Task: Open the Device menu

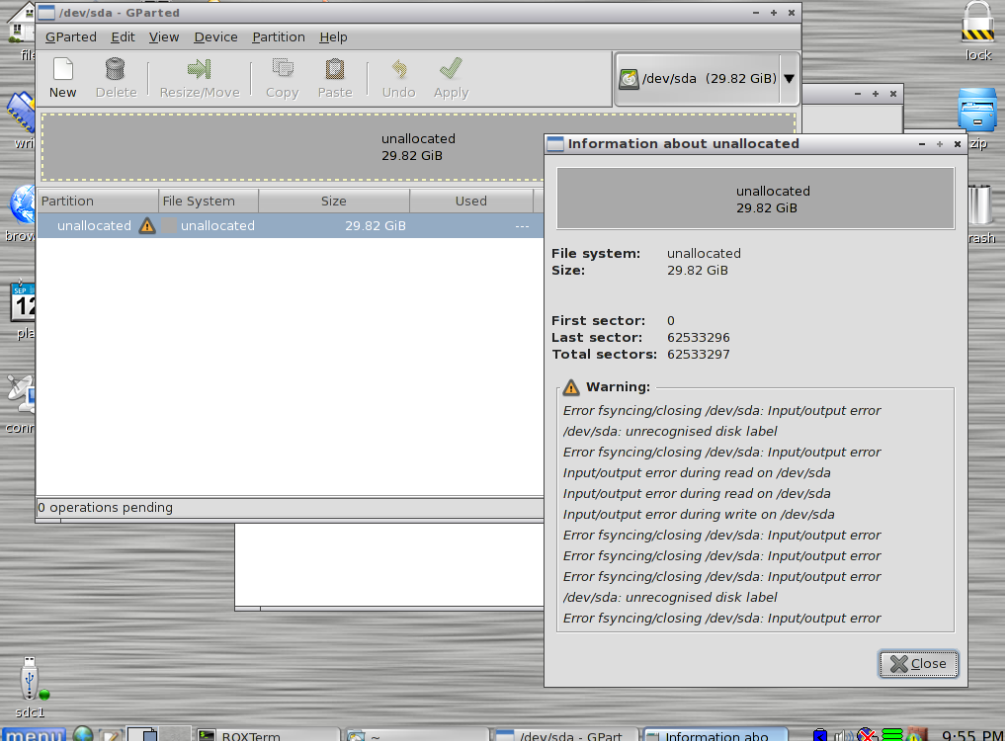Action: [x=215, y=37]
